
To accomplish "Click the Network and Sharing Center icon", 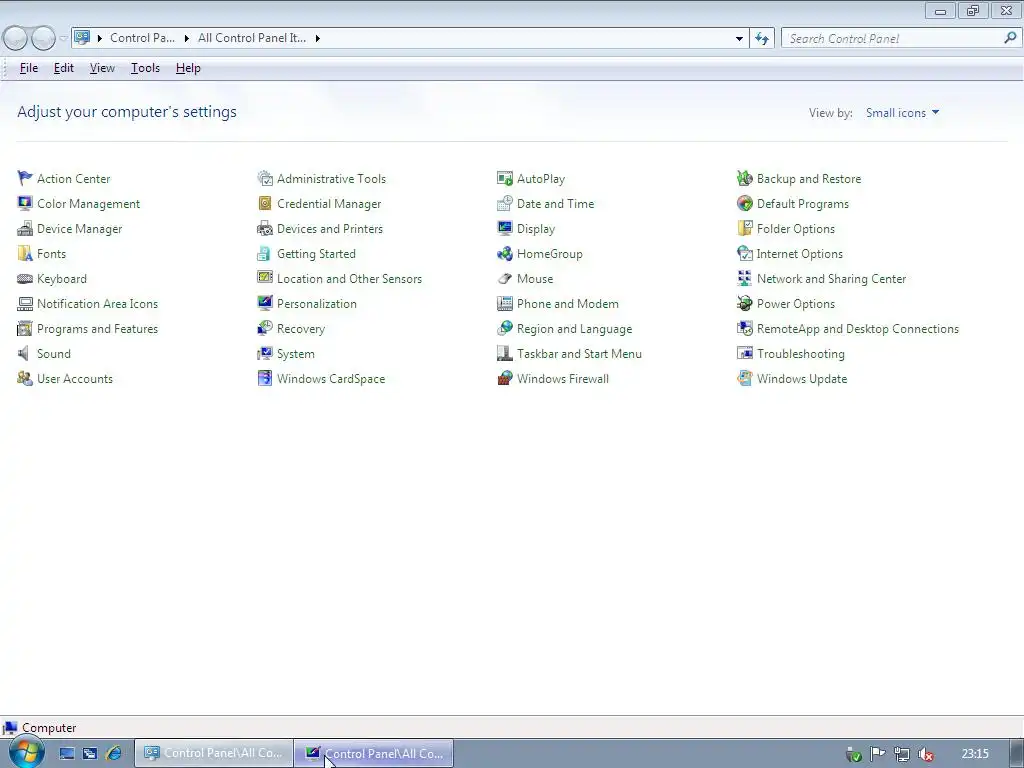I will tap(744, 279).
